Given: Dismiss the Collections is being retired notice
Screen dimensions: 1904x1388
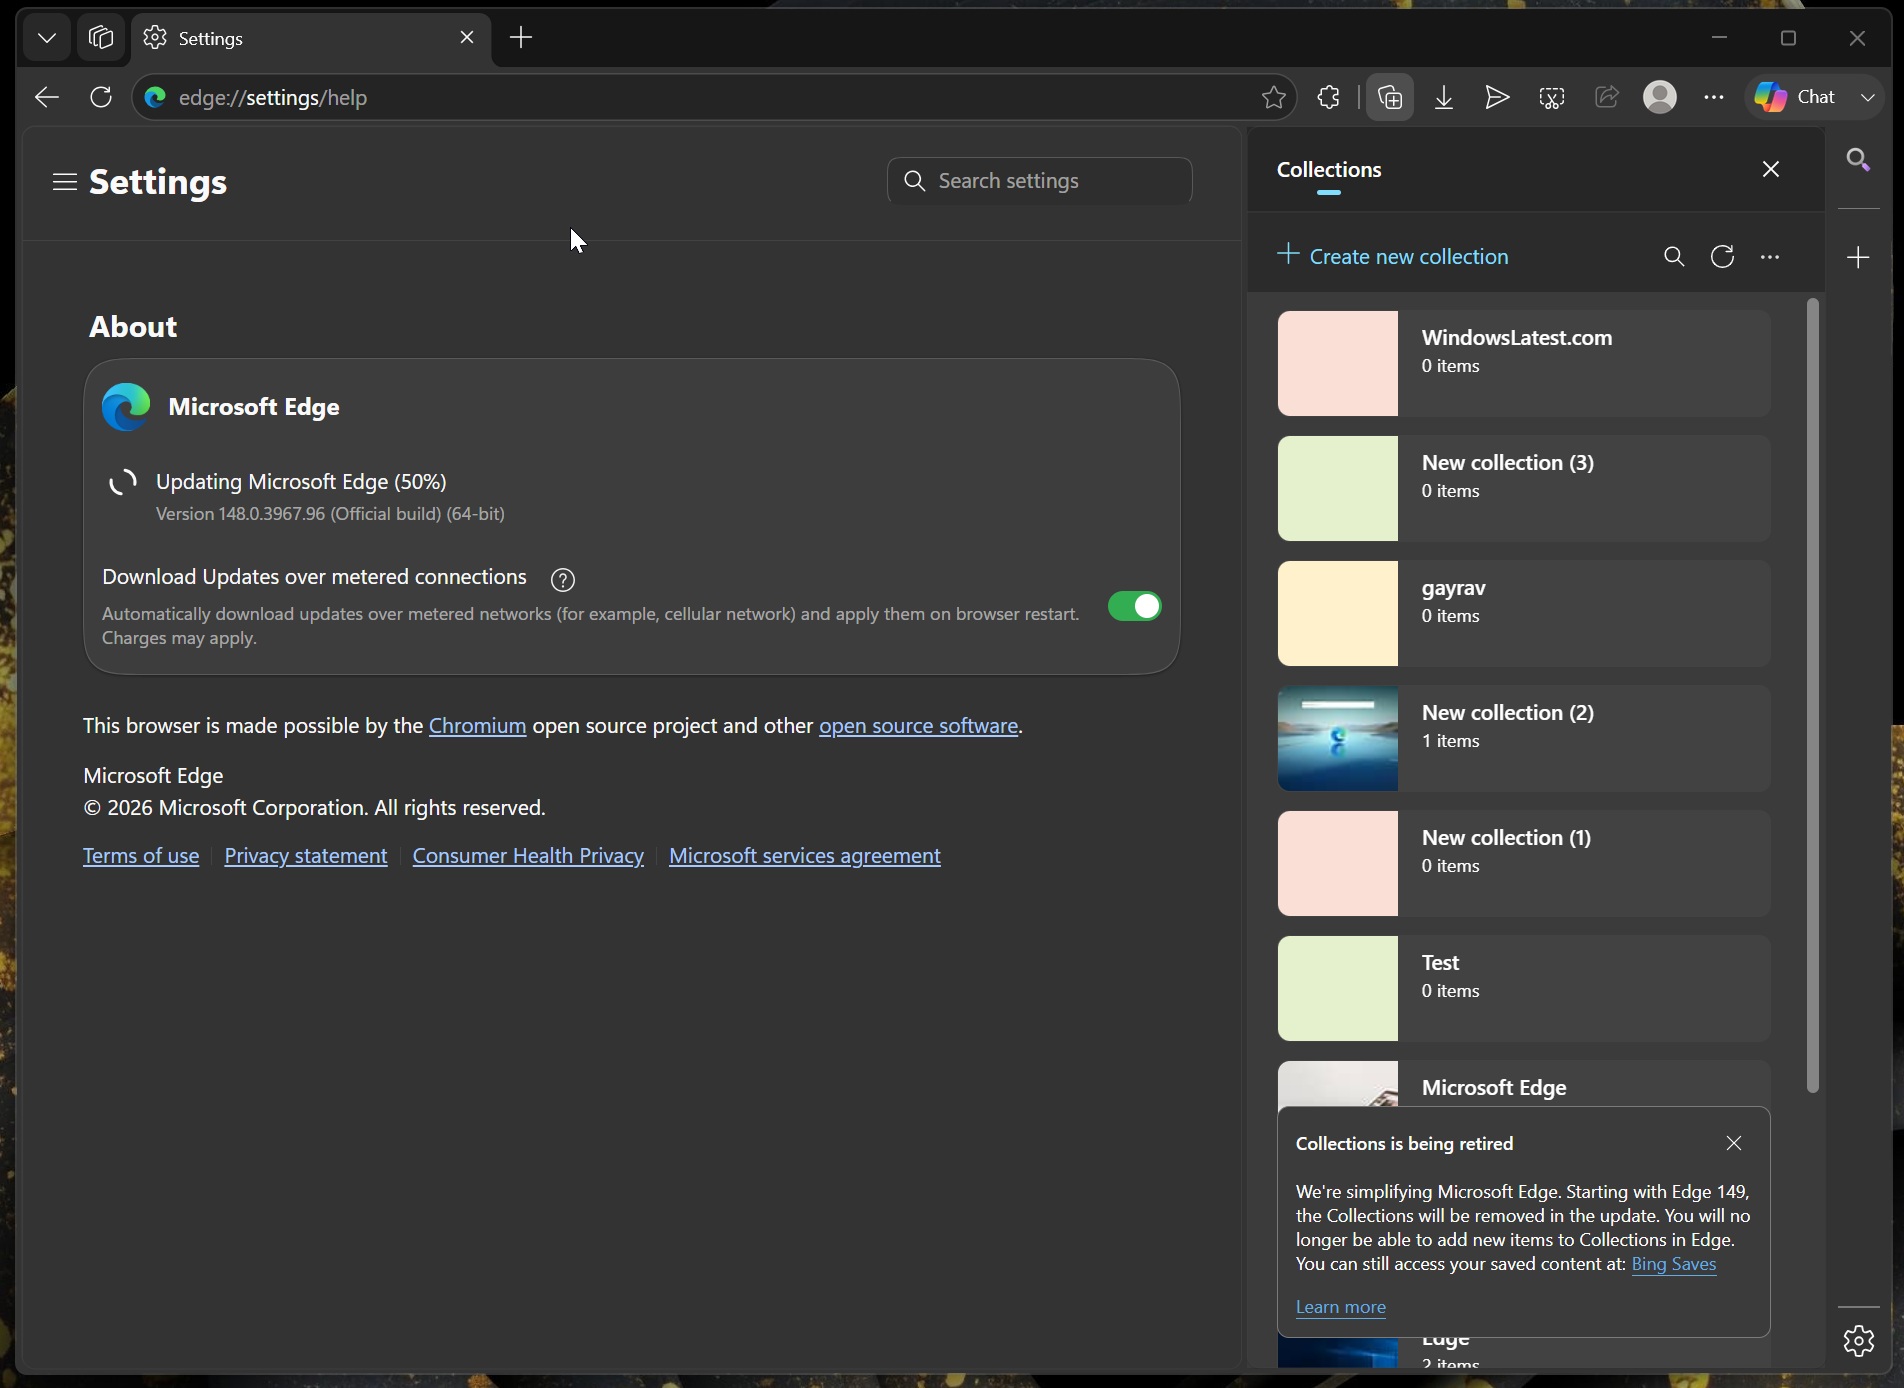Looking at the screenshot, I should pyautogui.click(x=1734, y=1144).
